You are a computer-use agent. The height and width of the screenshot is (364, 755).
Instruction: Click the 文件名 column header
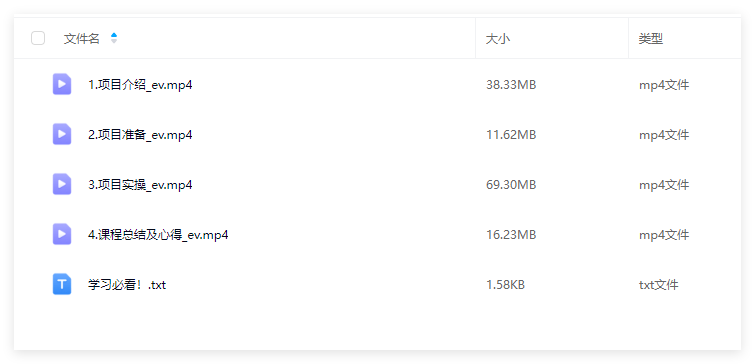tap(81, 39)
